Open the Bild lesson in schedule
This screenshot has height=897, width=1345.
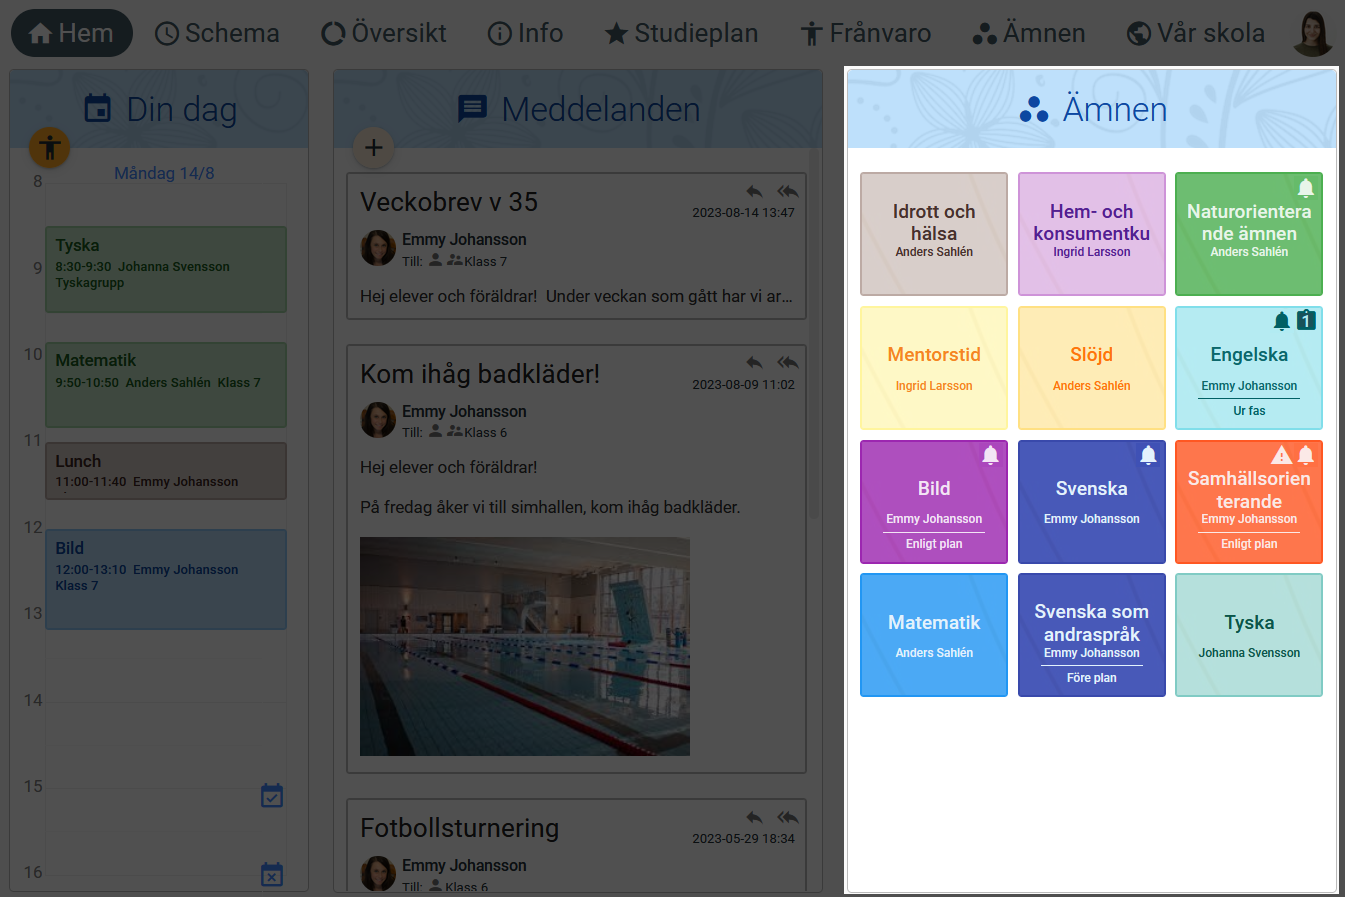pyautogui.click(x=166, y=579)
